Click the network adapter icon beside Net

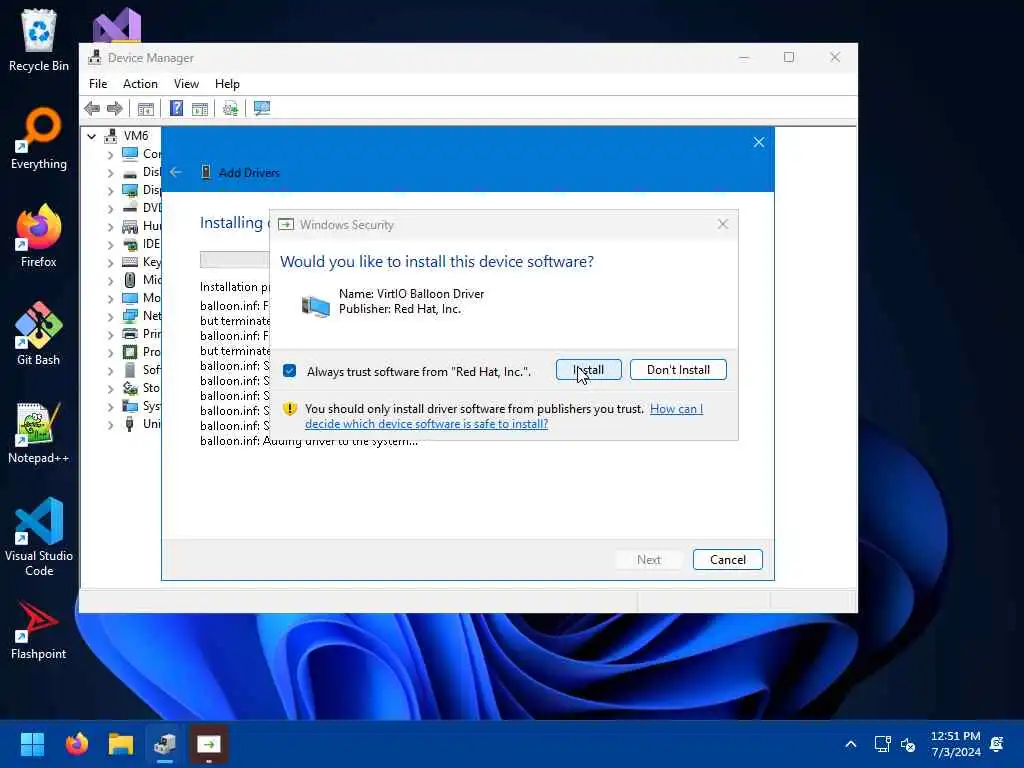tap(130, 316)
